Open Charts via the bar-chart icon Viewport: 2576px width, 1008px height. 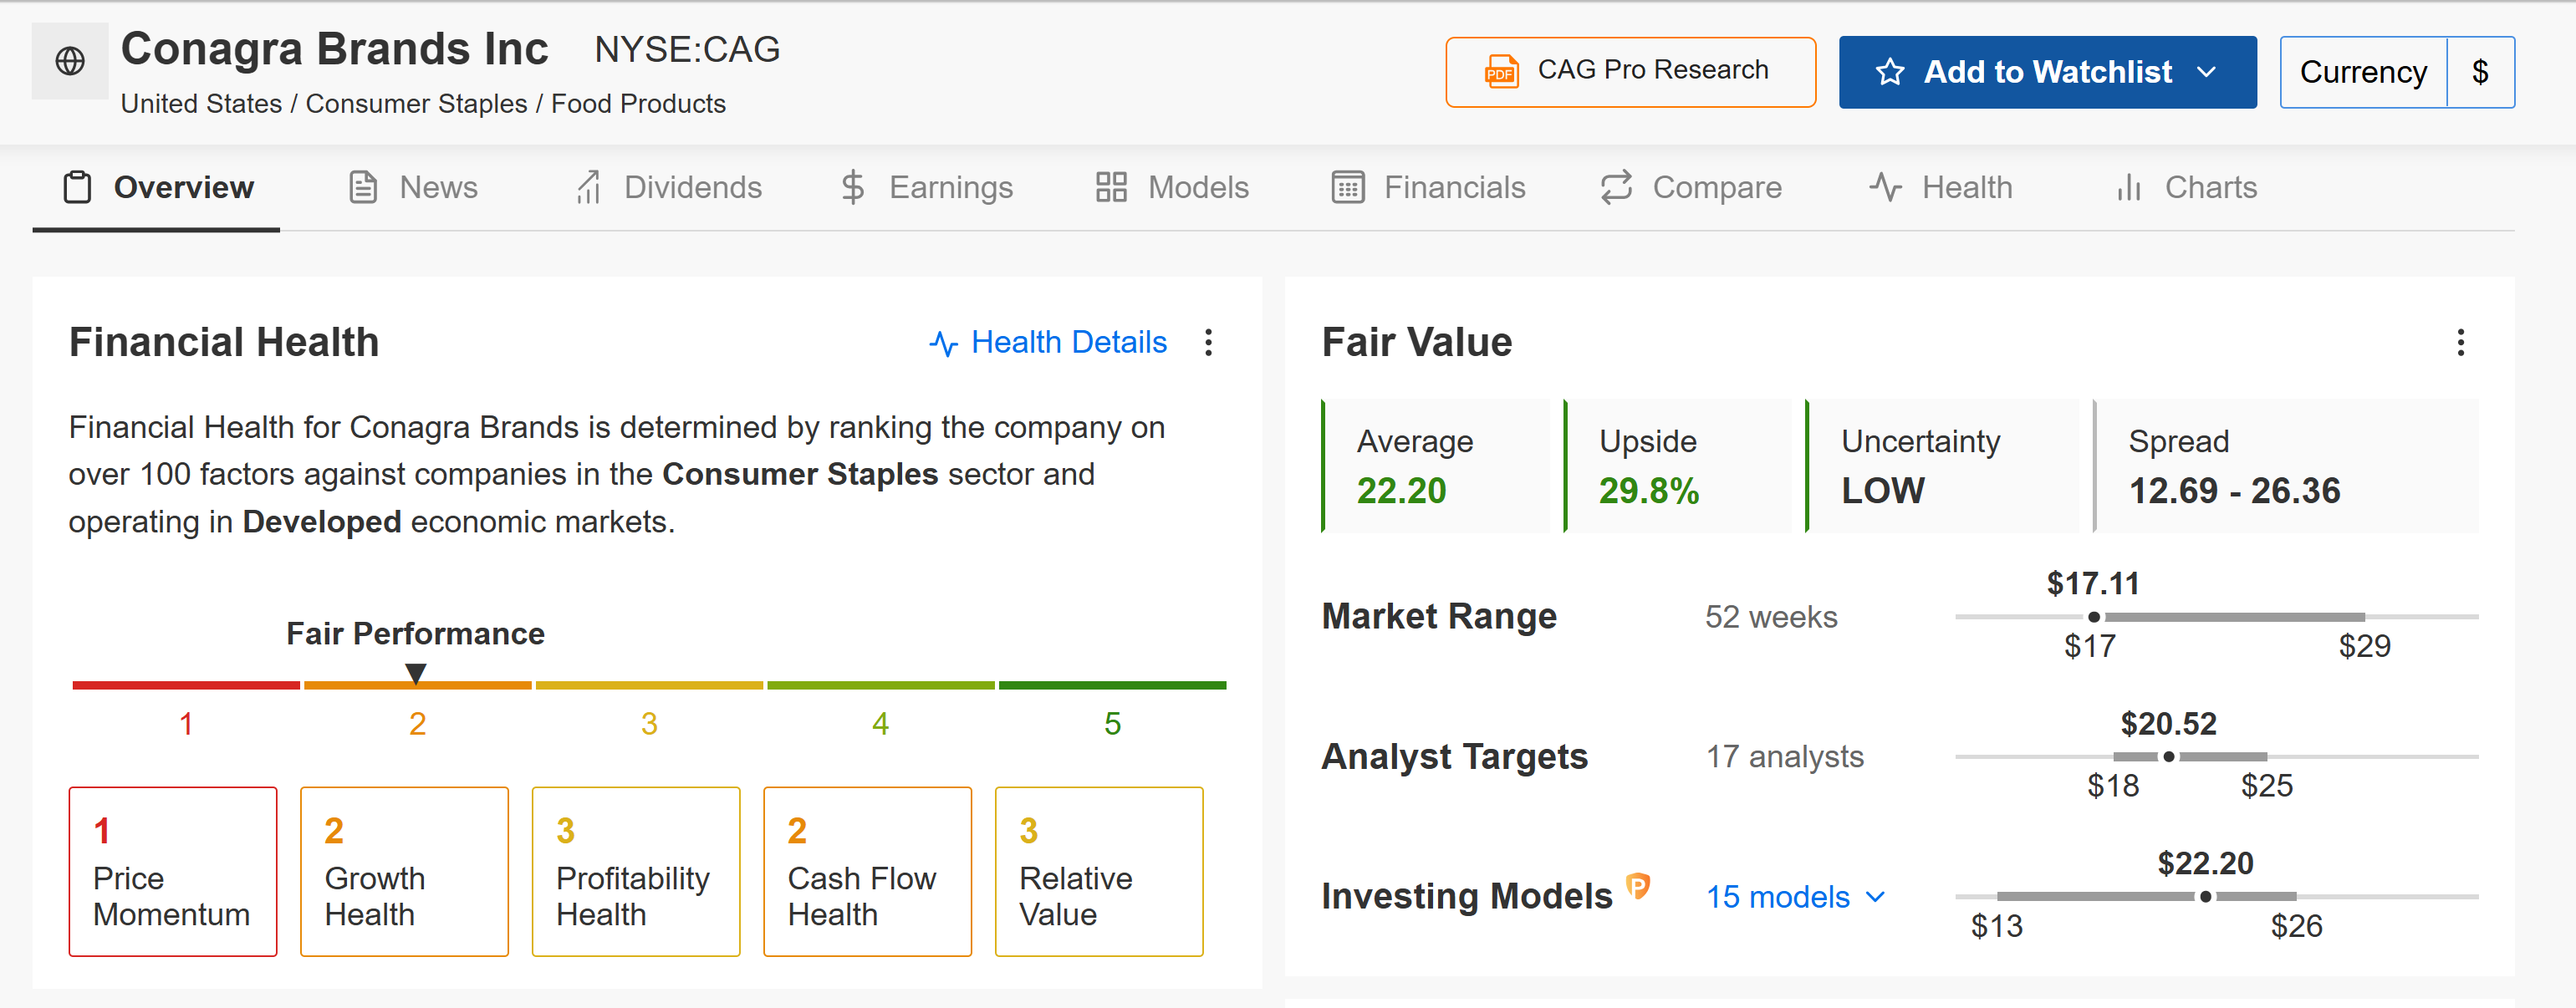(x=2129, y=187)
